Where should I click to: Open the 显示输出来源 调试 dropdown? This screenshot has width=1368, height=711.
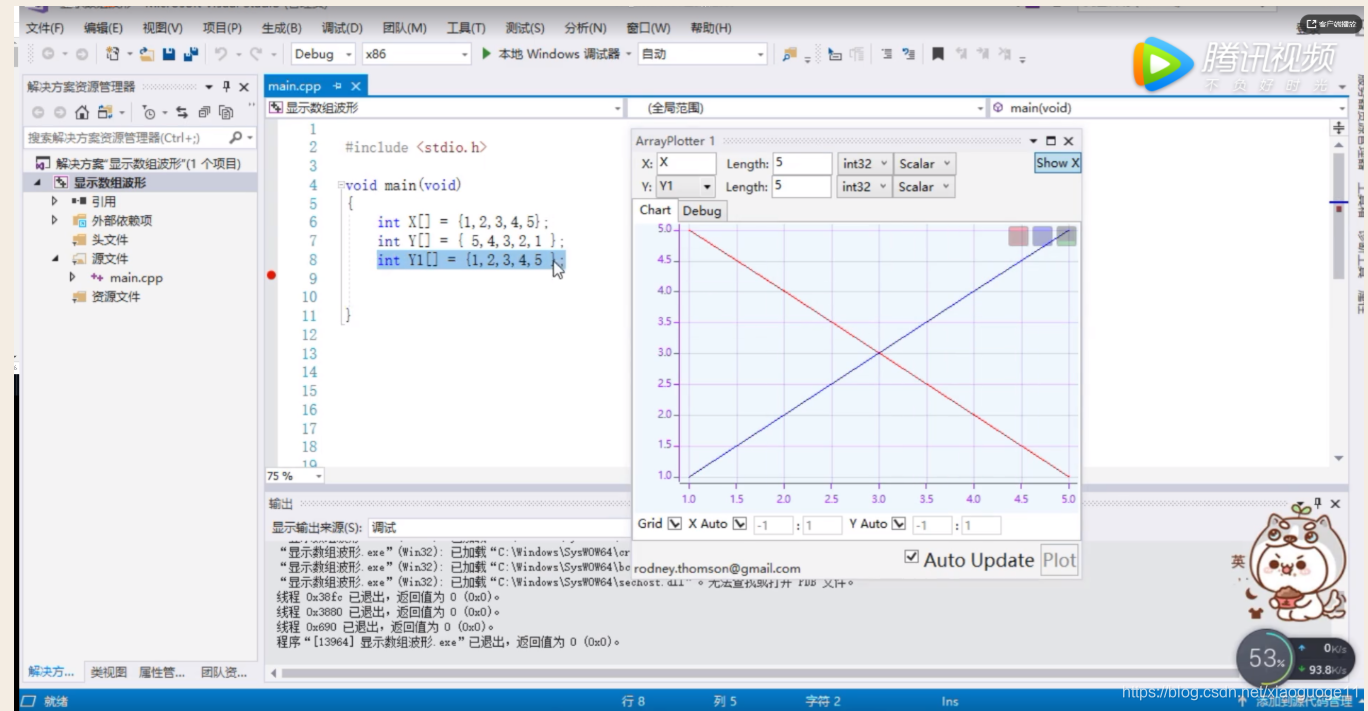click(499, 527)
